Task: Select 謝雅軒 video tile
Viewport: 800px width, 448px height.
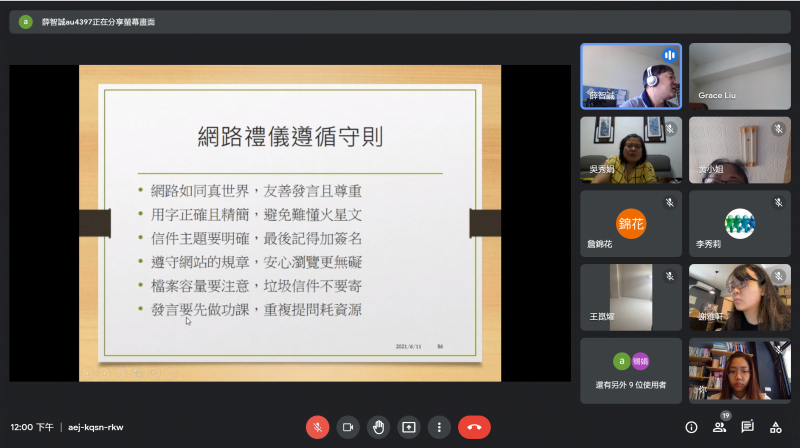Action: (x=740, y=297)
